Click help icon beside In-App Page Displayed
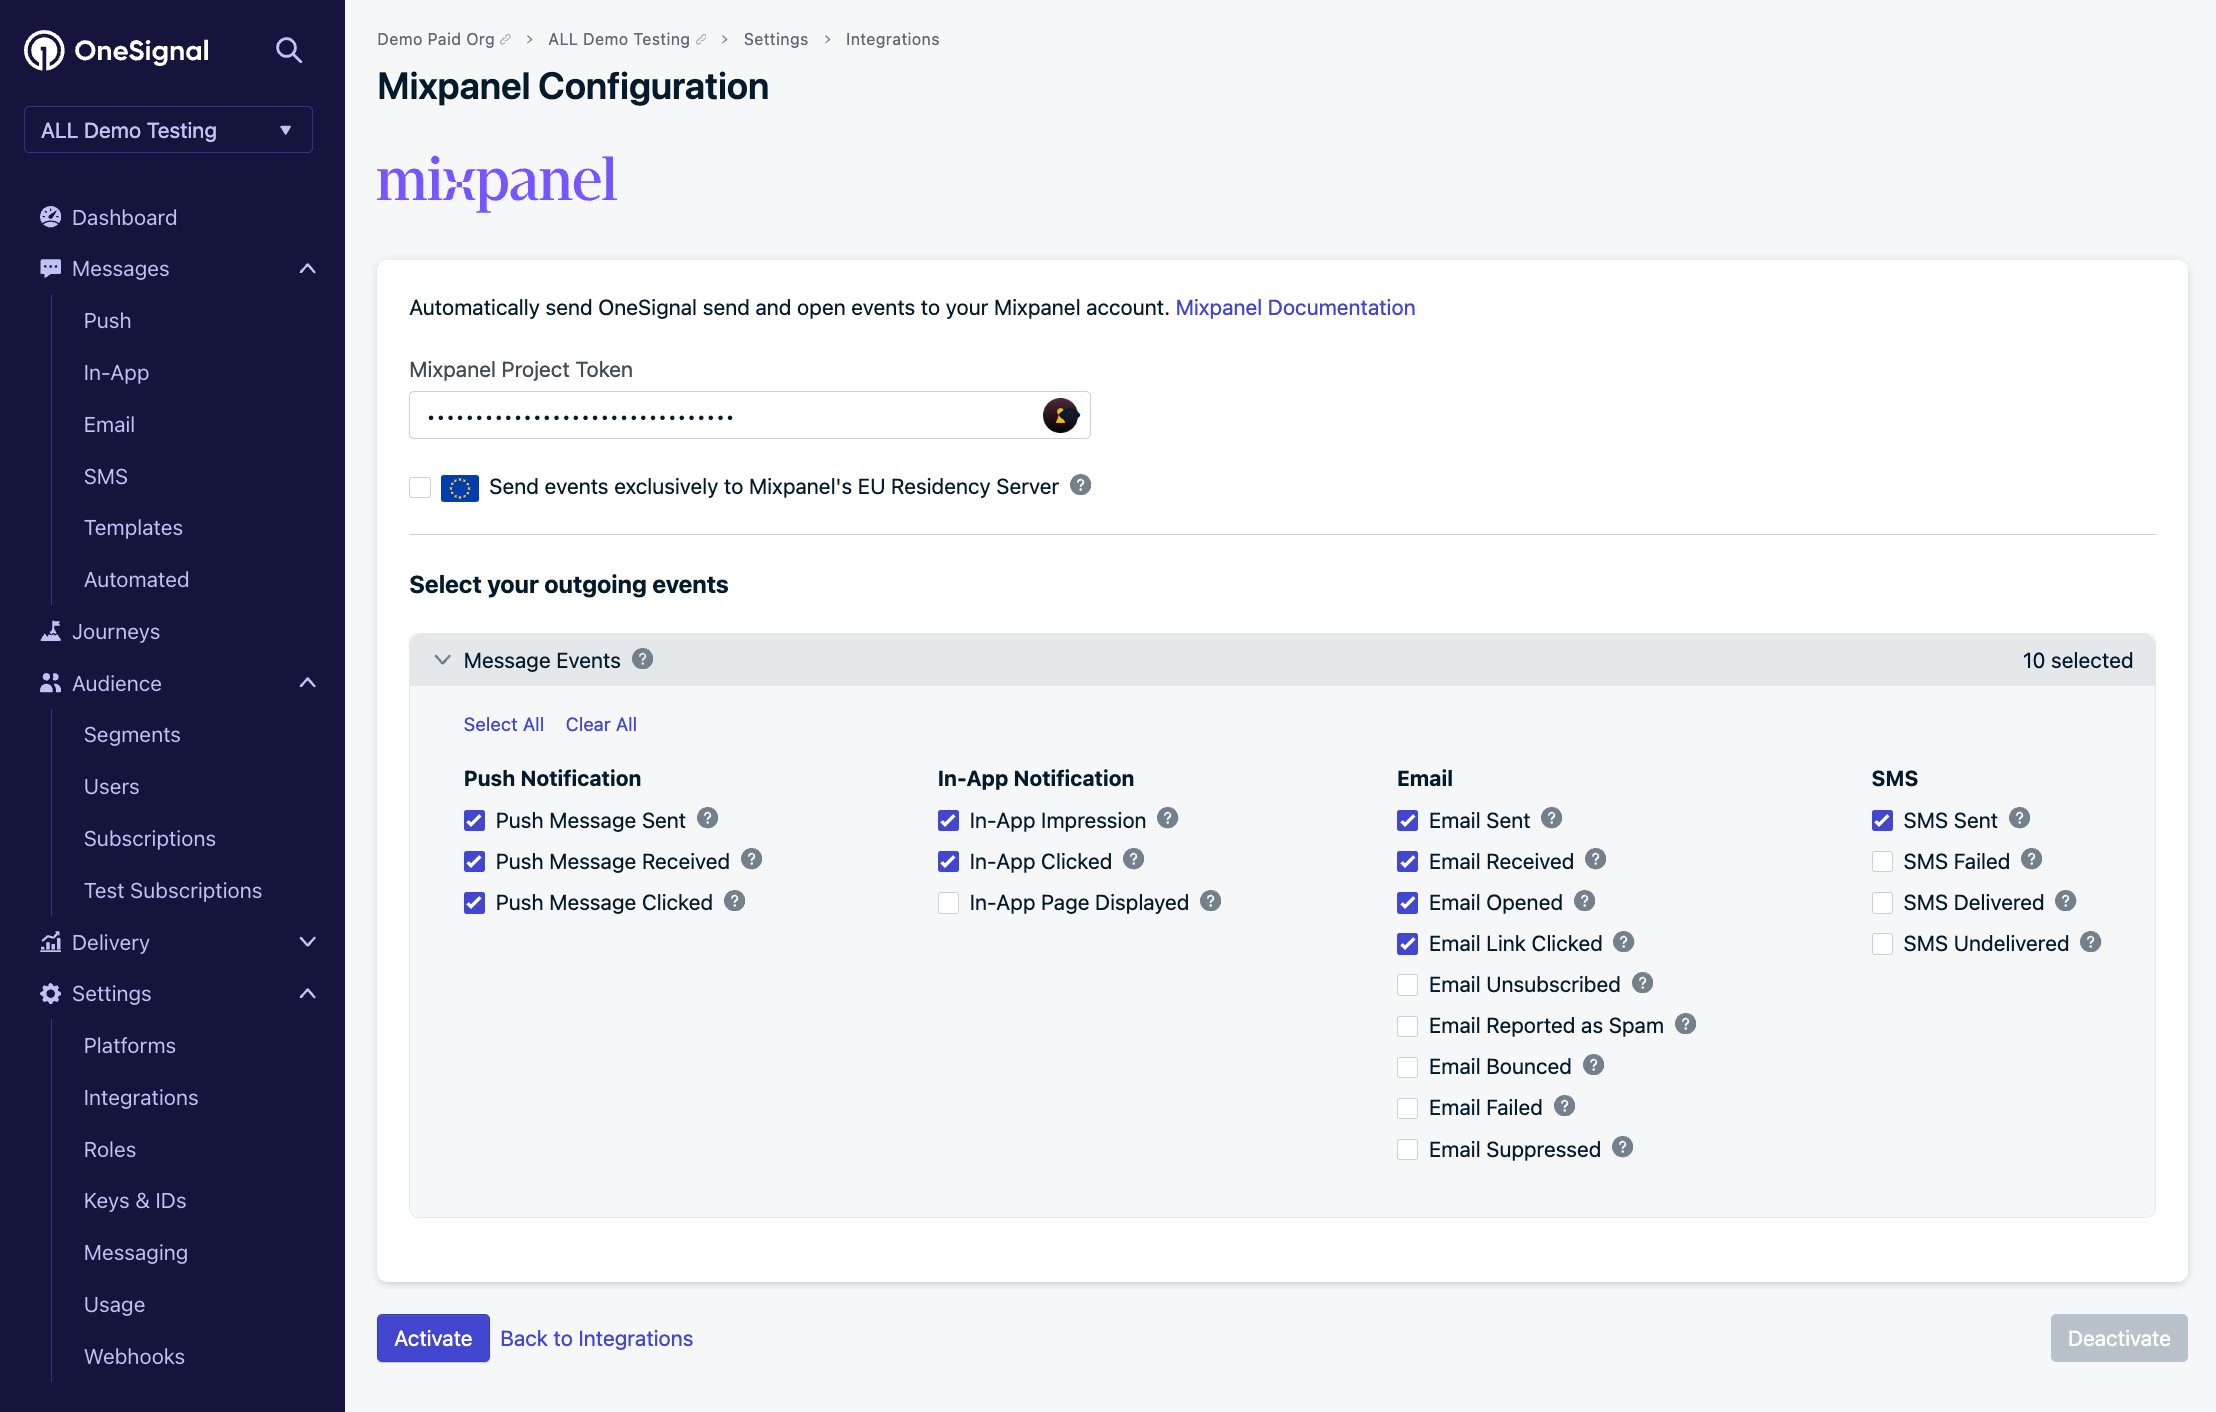The width and height of the screenshot is (2216, 1412). 1211,900
